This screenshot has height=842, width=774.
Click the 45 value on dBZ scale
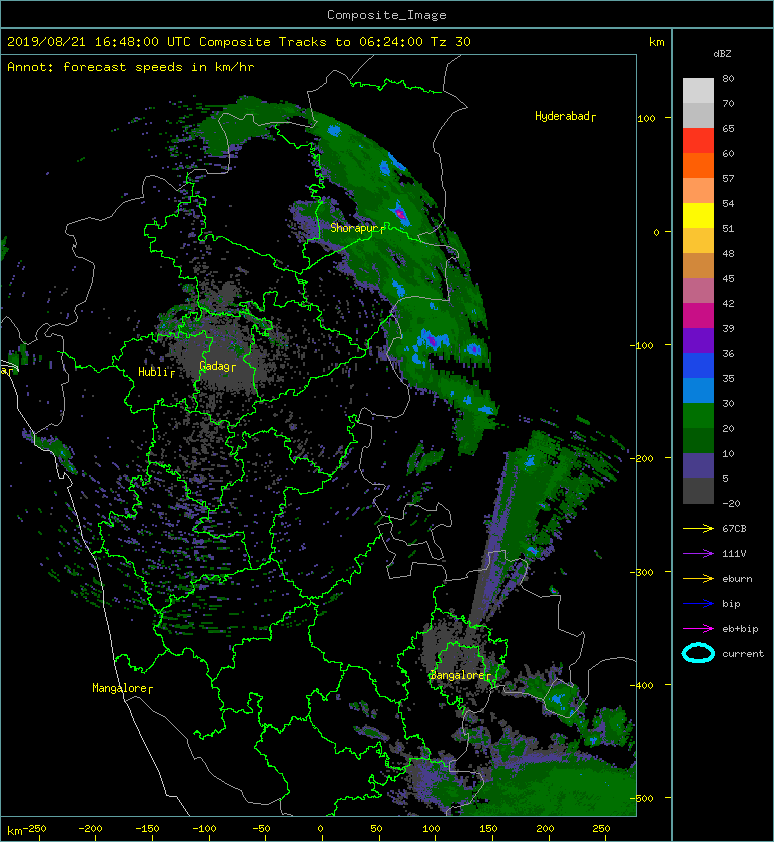(728, 279)
